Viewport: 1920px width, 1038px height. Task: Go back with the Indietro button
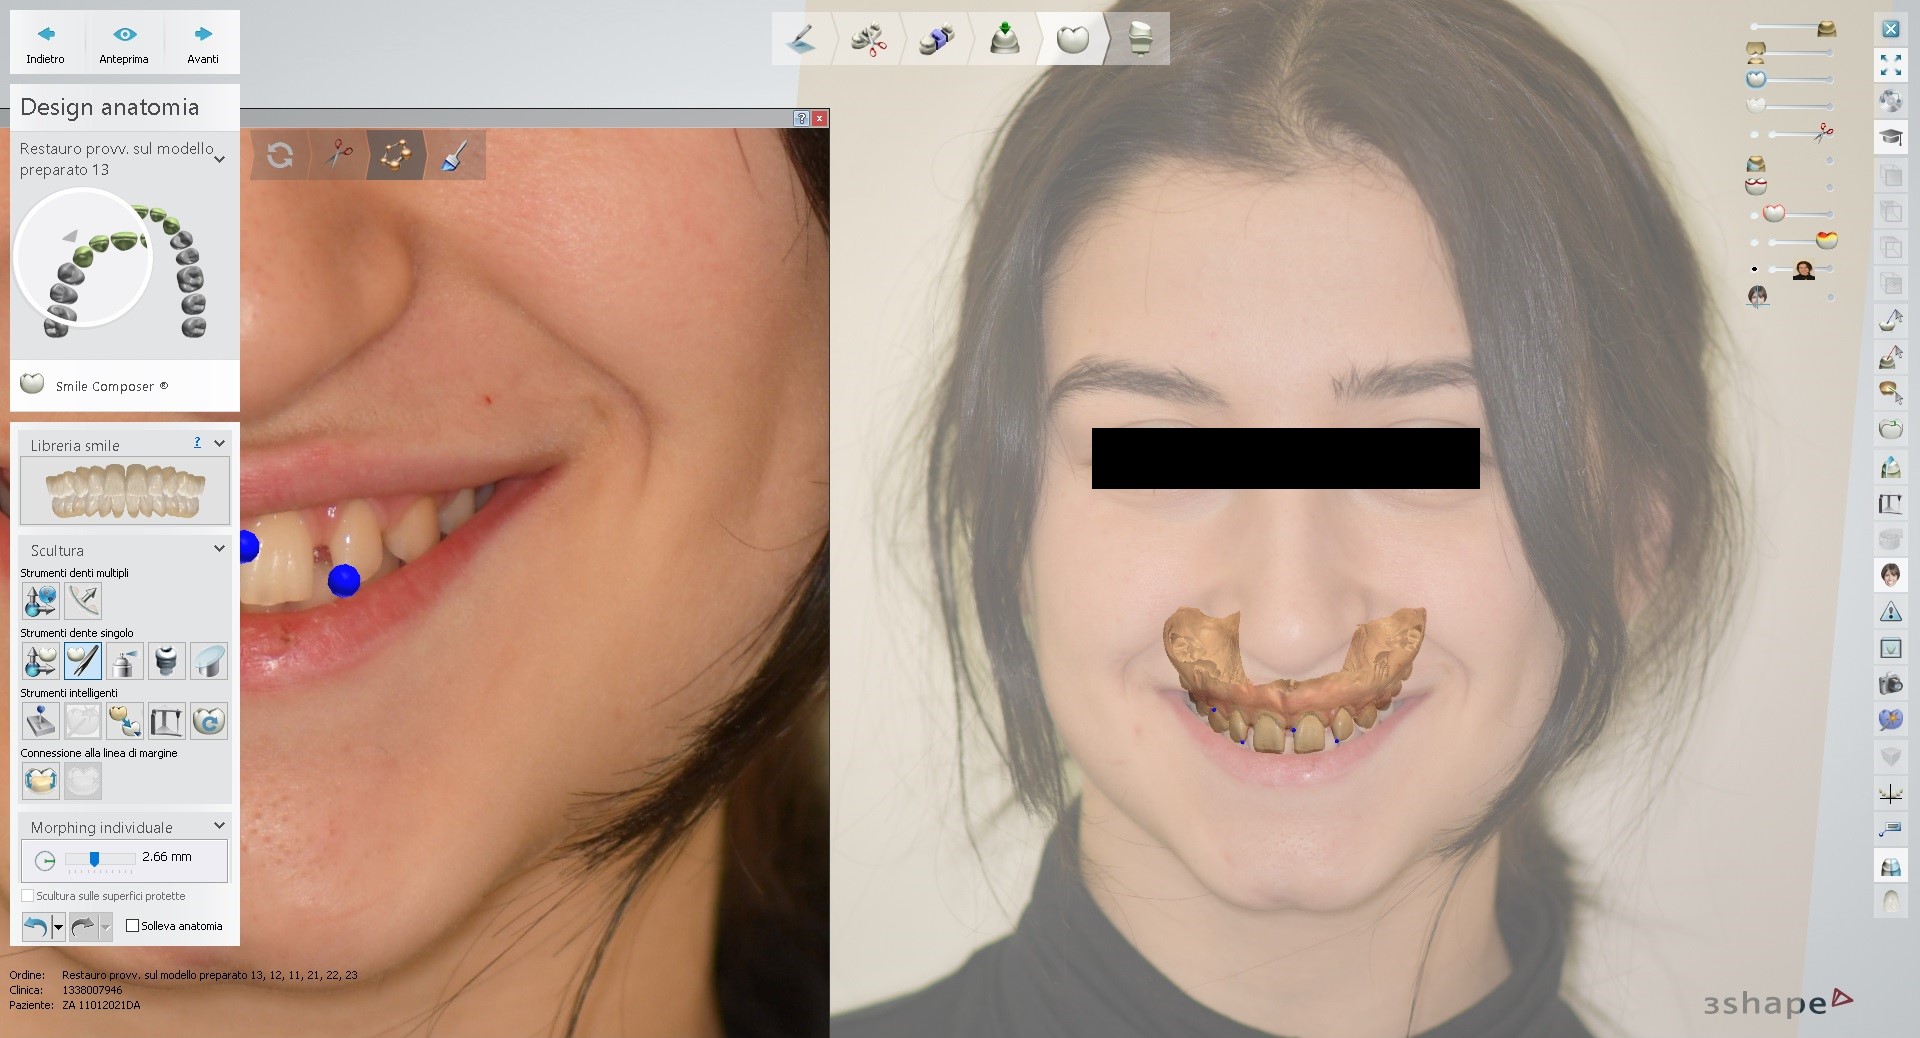(x=45, y=45)
